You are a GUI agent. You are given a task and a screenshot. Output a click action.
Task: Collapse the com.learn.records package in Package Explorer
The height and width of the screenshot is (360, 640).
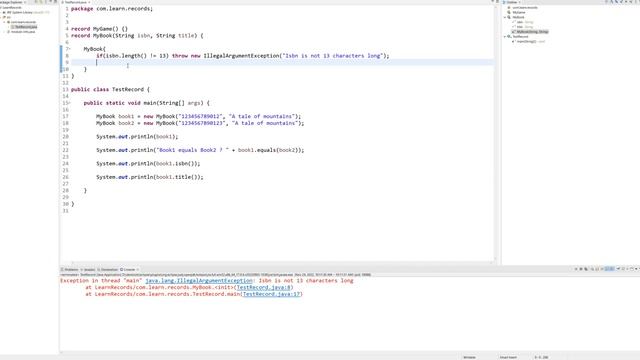4,22
